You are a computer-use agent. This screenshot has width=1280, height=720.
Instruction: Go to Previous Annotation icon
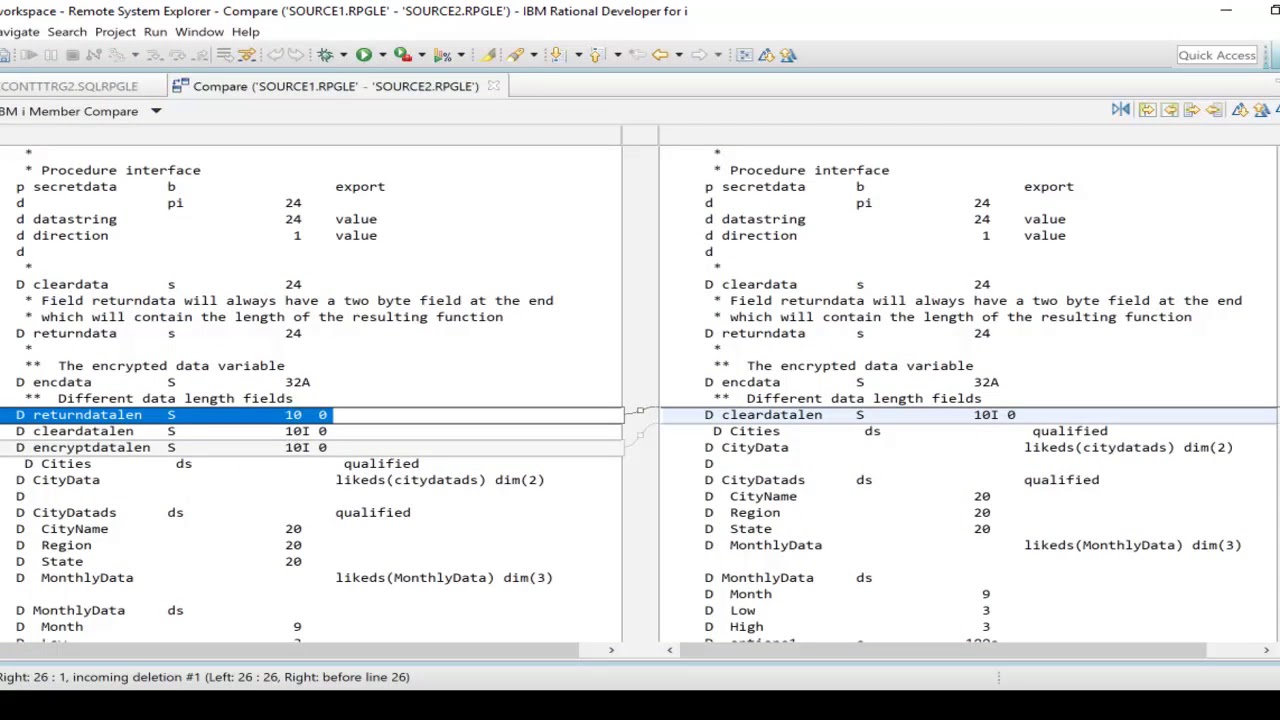597,55
